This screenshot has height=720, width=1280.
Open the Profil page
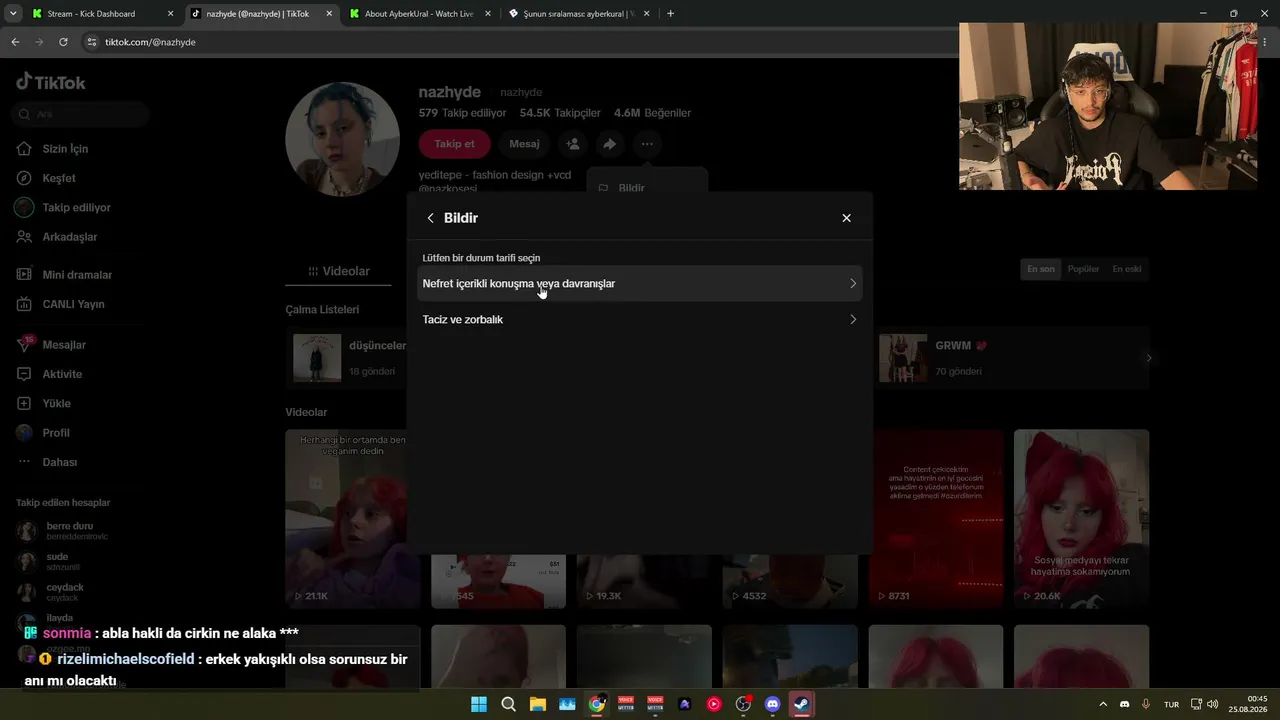pos(56,433)
